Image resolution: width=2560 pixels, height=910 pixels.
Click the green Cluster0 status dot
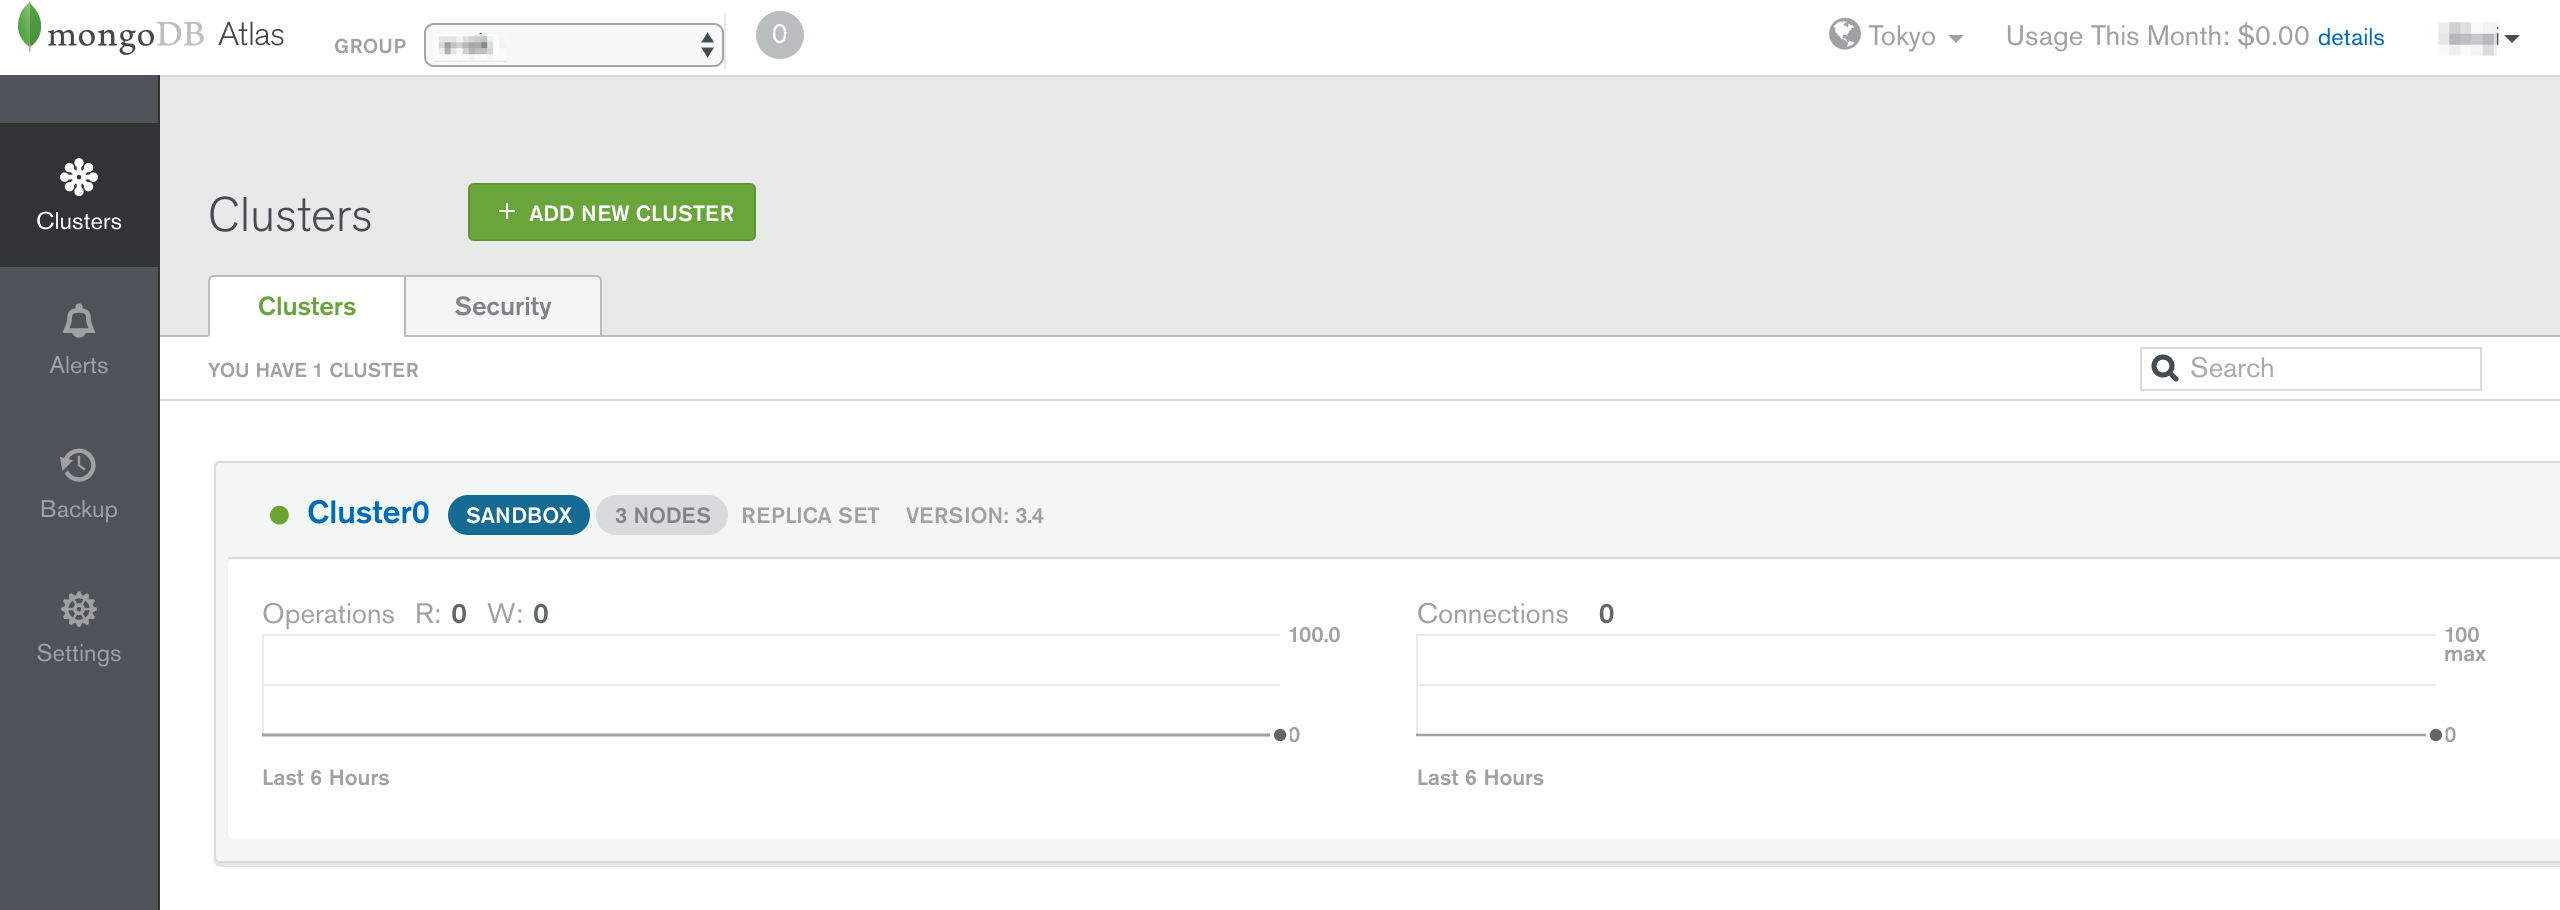(279, 515)
